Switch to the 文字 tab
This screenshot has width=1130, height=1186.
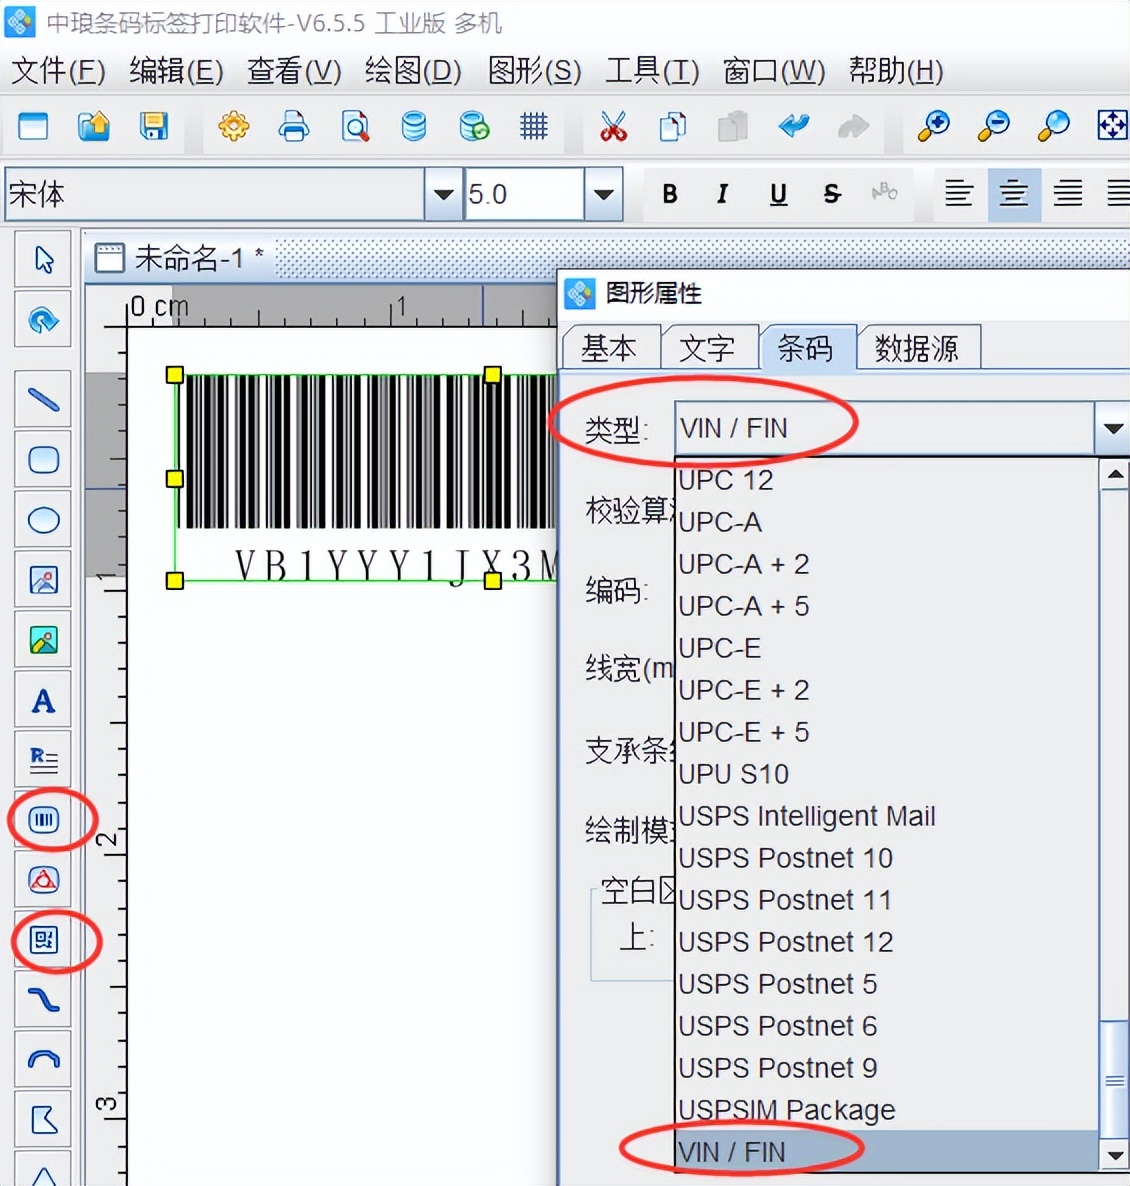click(708, 349)
